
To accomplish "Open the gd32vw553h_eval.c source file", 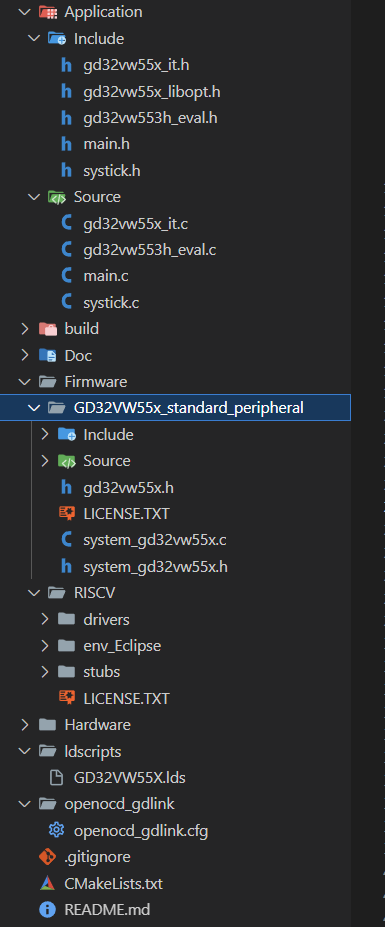I will (150, 250).
